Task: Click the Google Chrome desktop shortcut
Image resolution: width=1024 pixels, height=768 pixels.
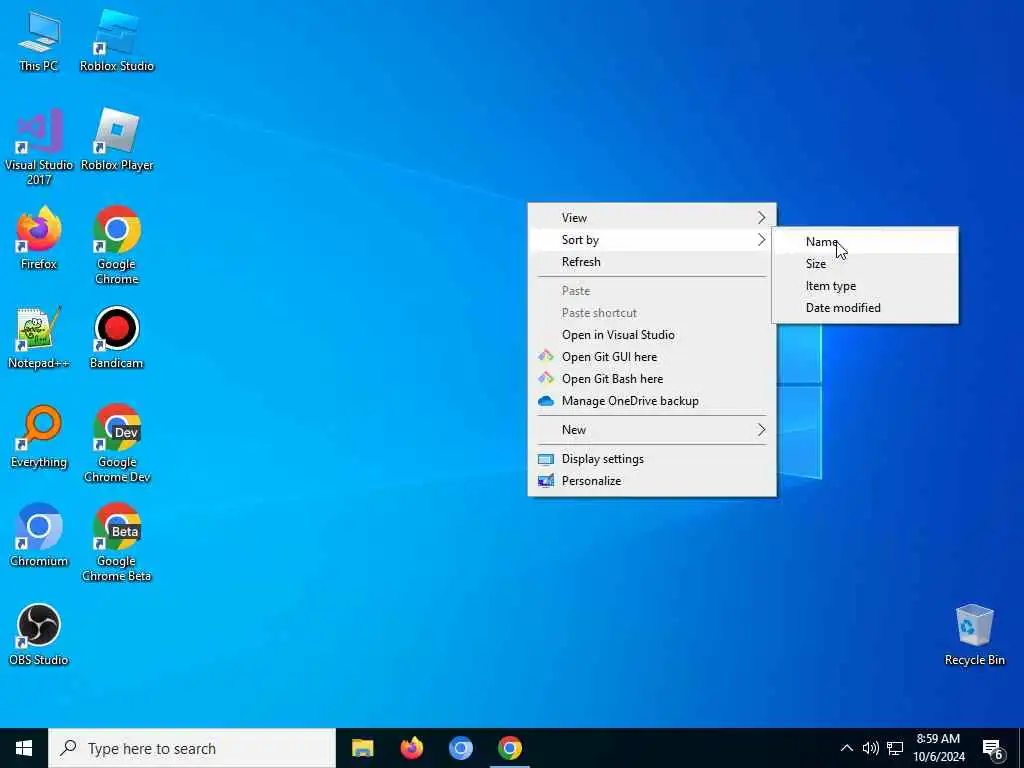Action: [117, 246]
